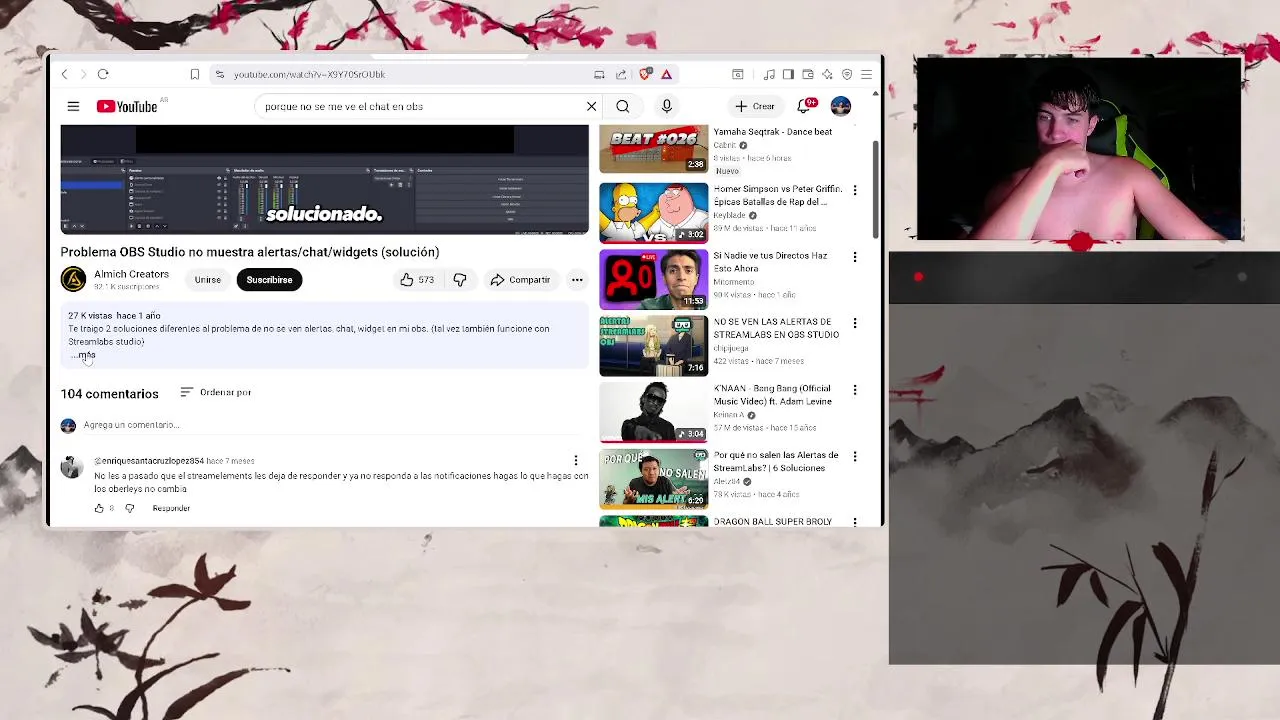Screen dimensions: 1280x720
Task: Click the Unirse membership button
Action: (208, 280)
